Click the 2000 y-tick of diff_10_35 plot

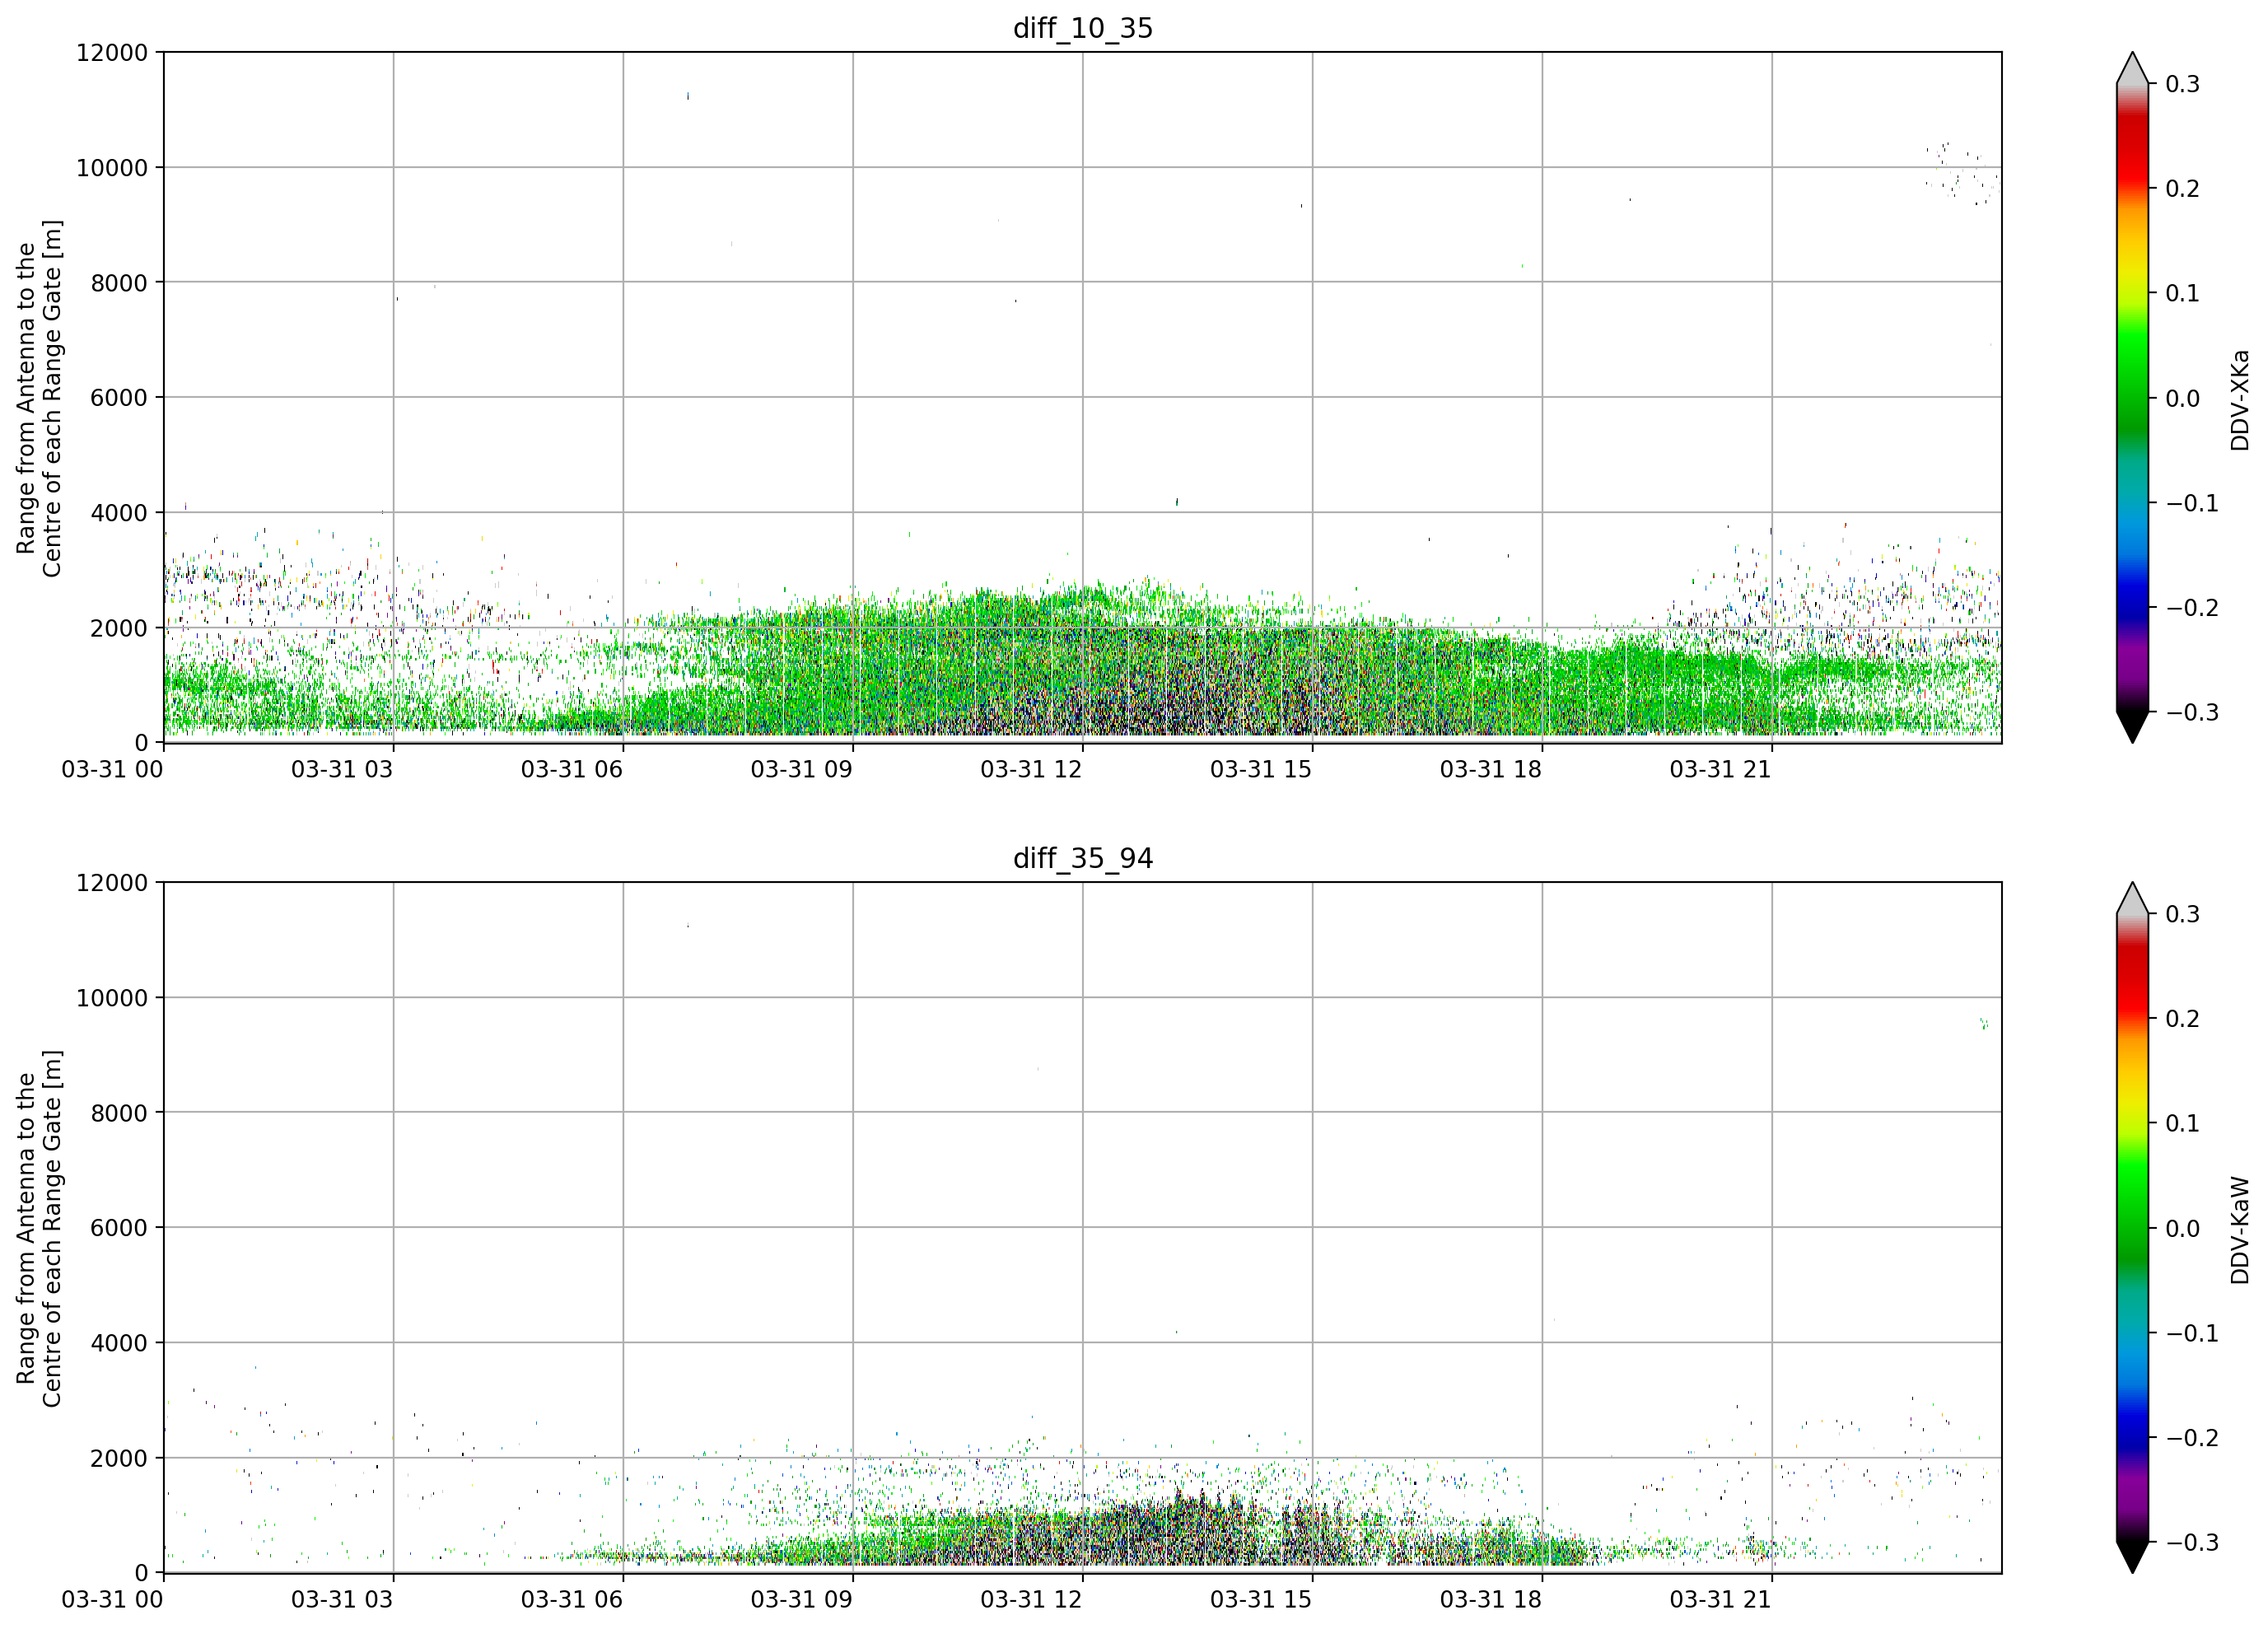tap(119, 628)
